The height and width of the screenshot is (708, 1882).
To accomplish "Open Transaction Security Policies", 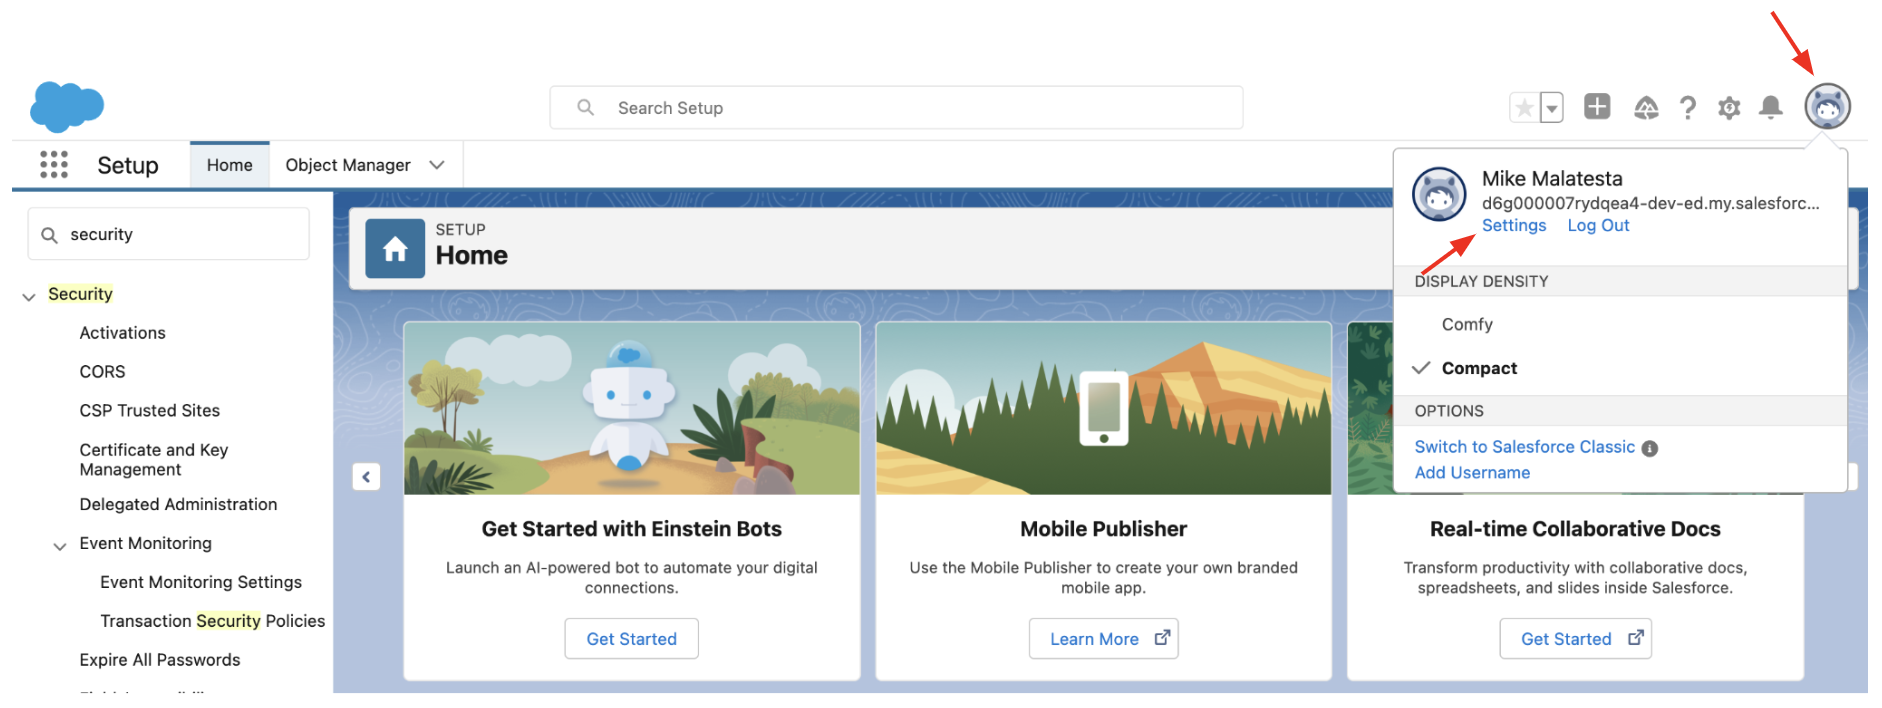I will (x=213, y=621).
